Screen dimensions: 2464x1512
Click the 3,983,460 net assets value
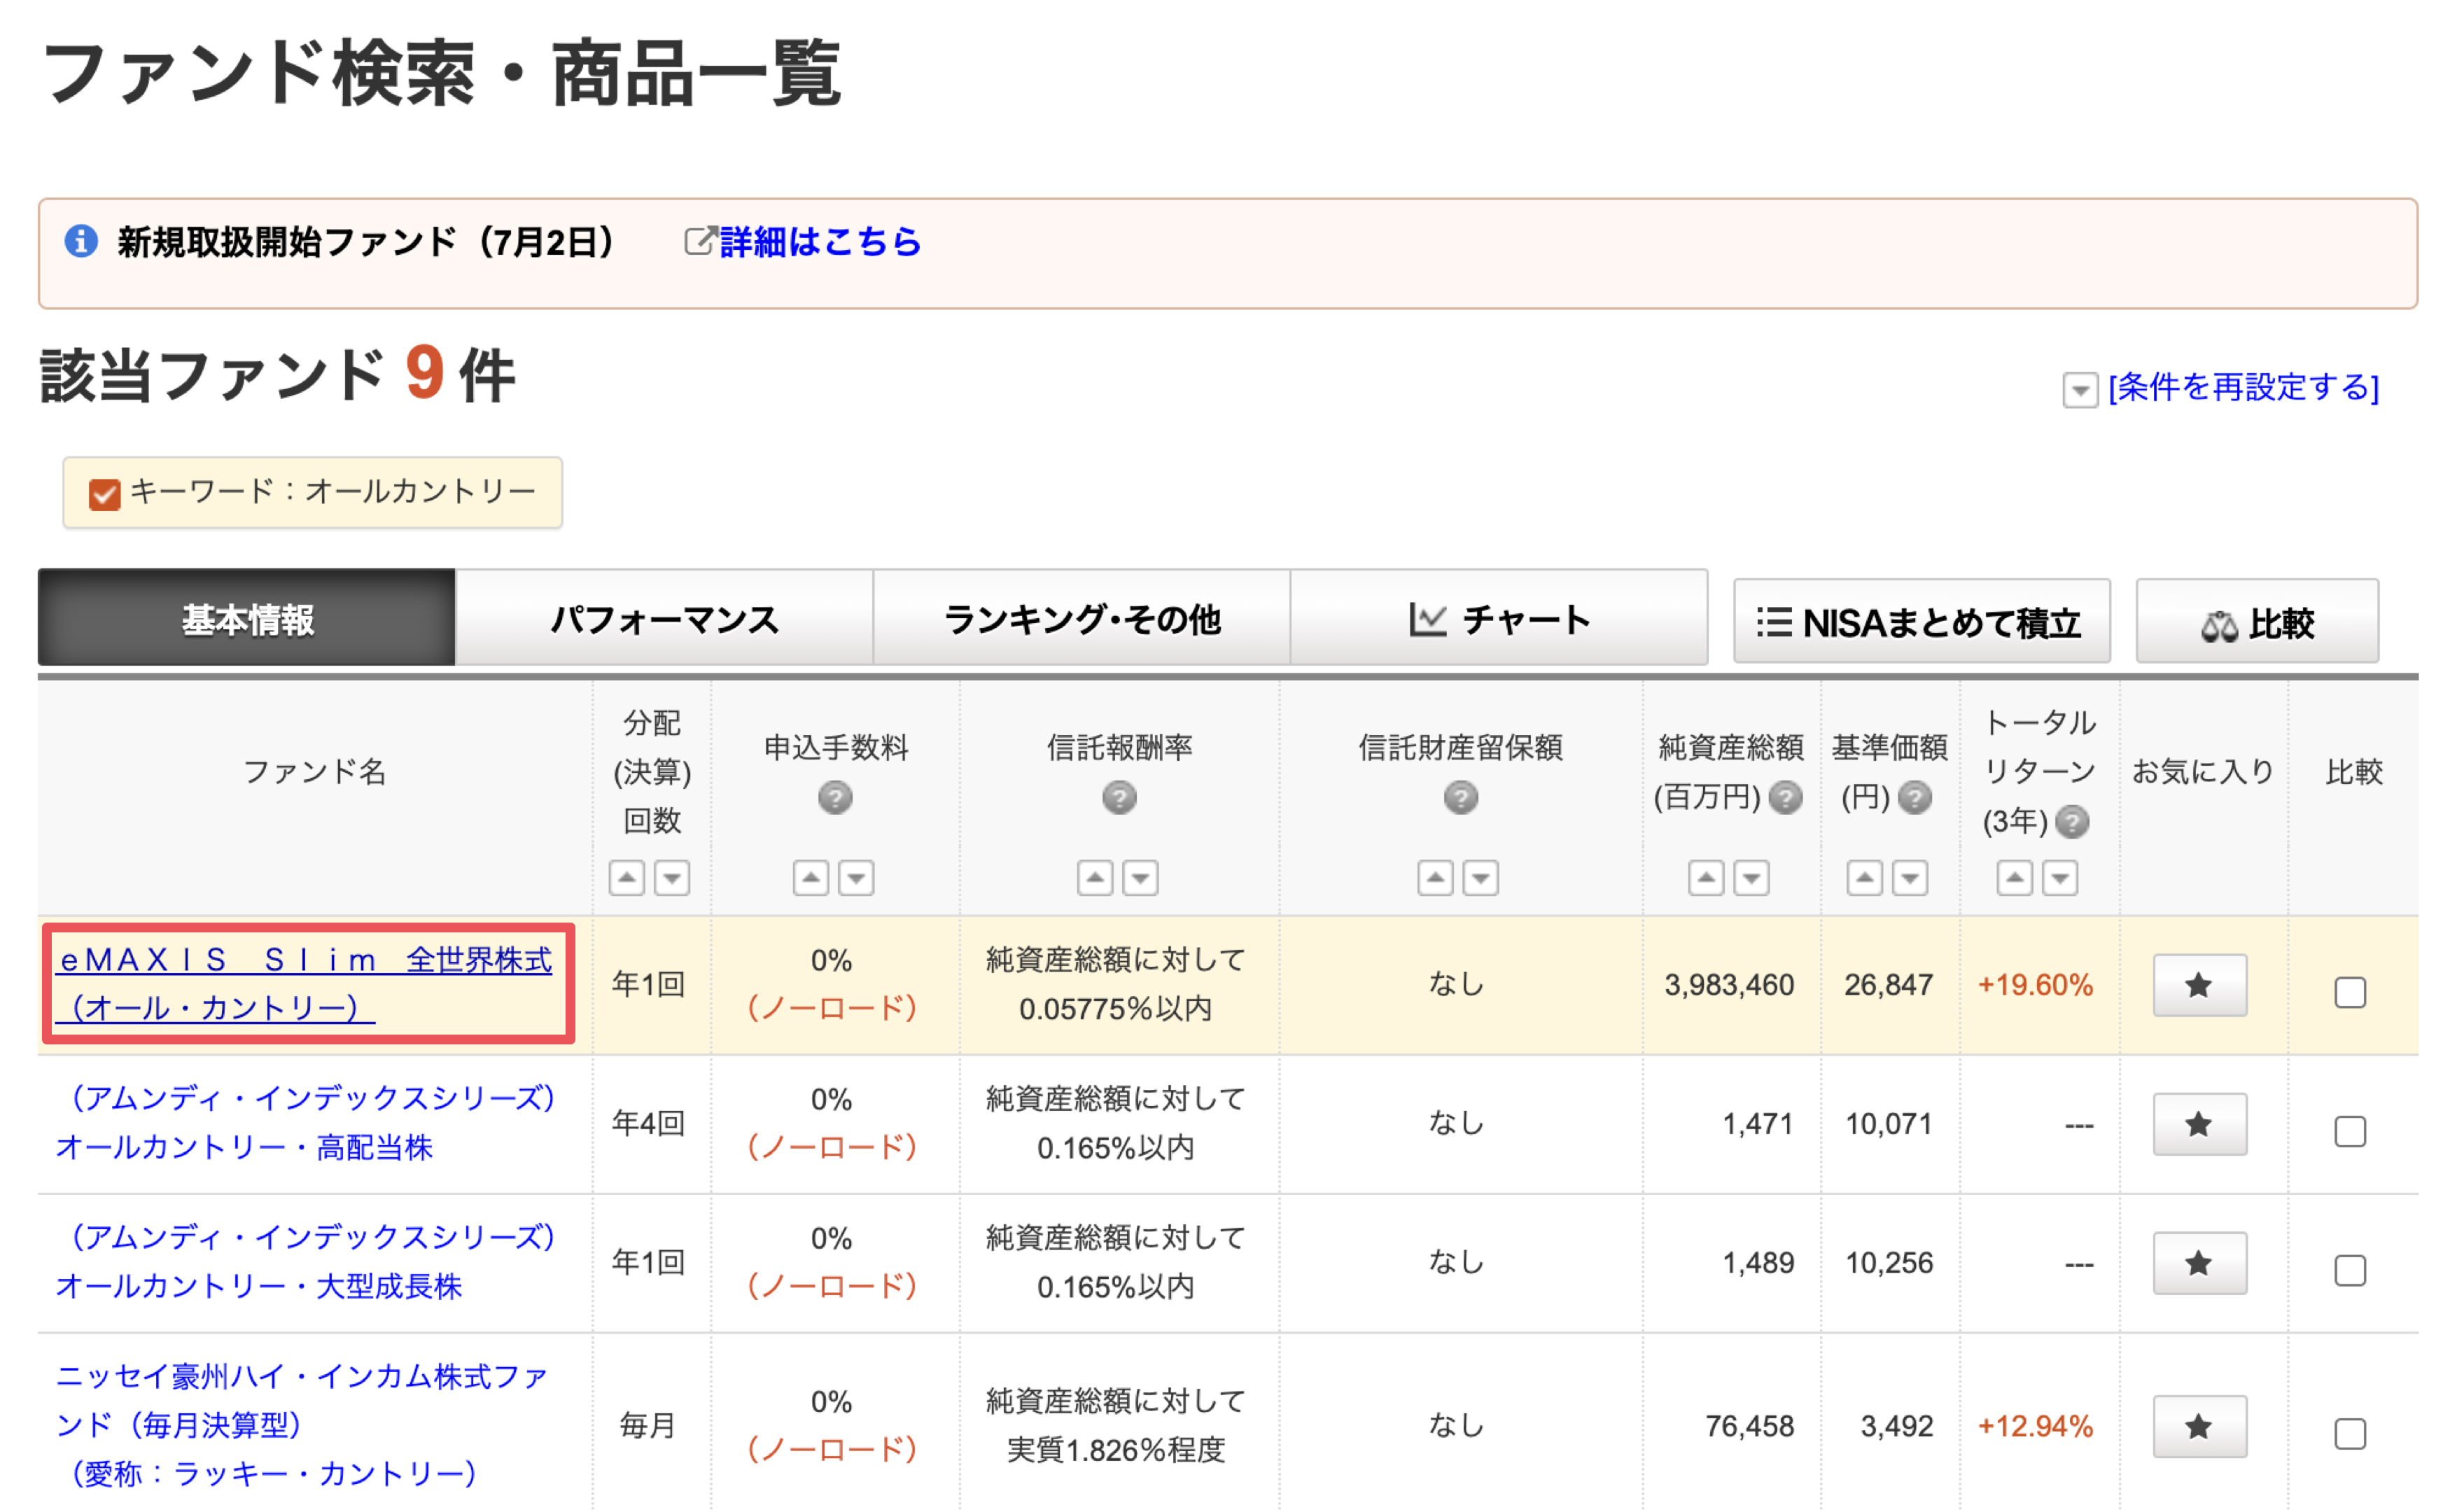(1729, 985)
